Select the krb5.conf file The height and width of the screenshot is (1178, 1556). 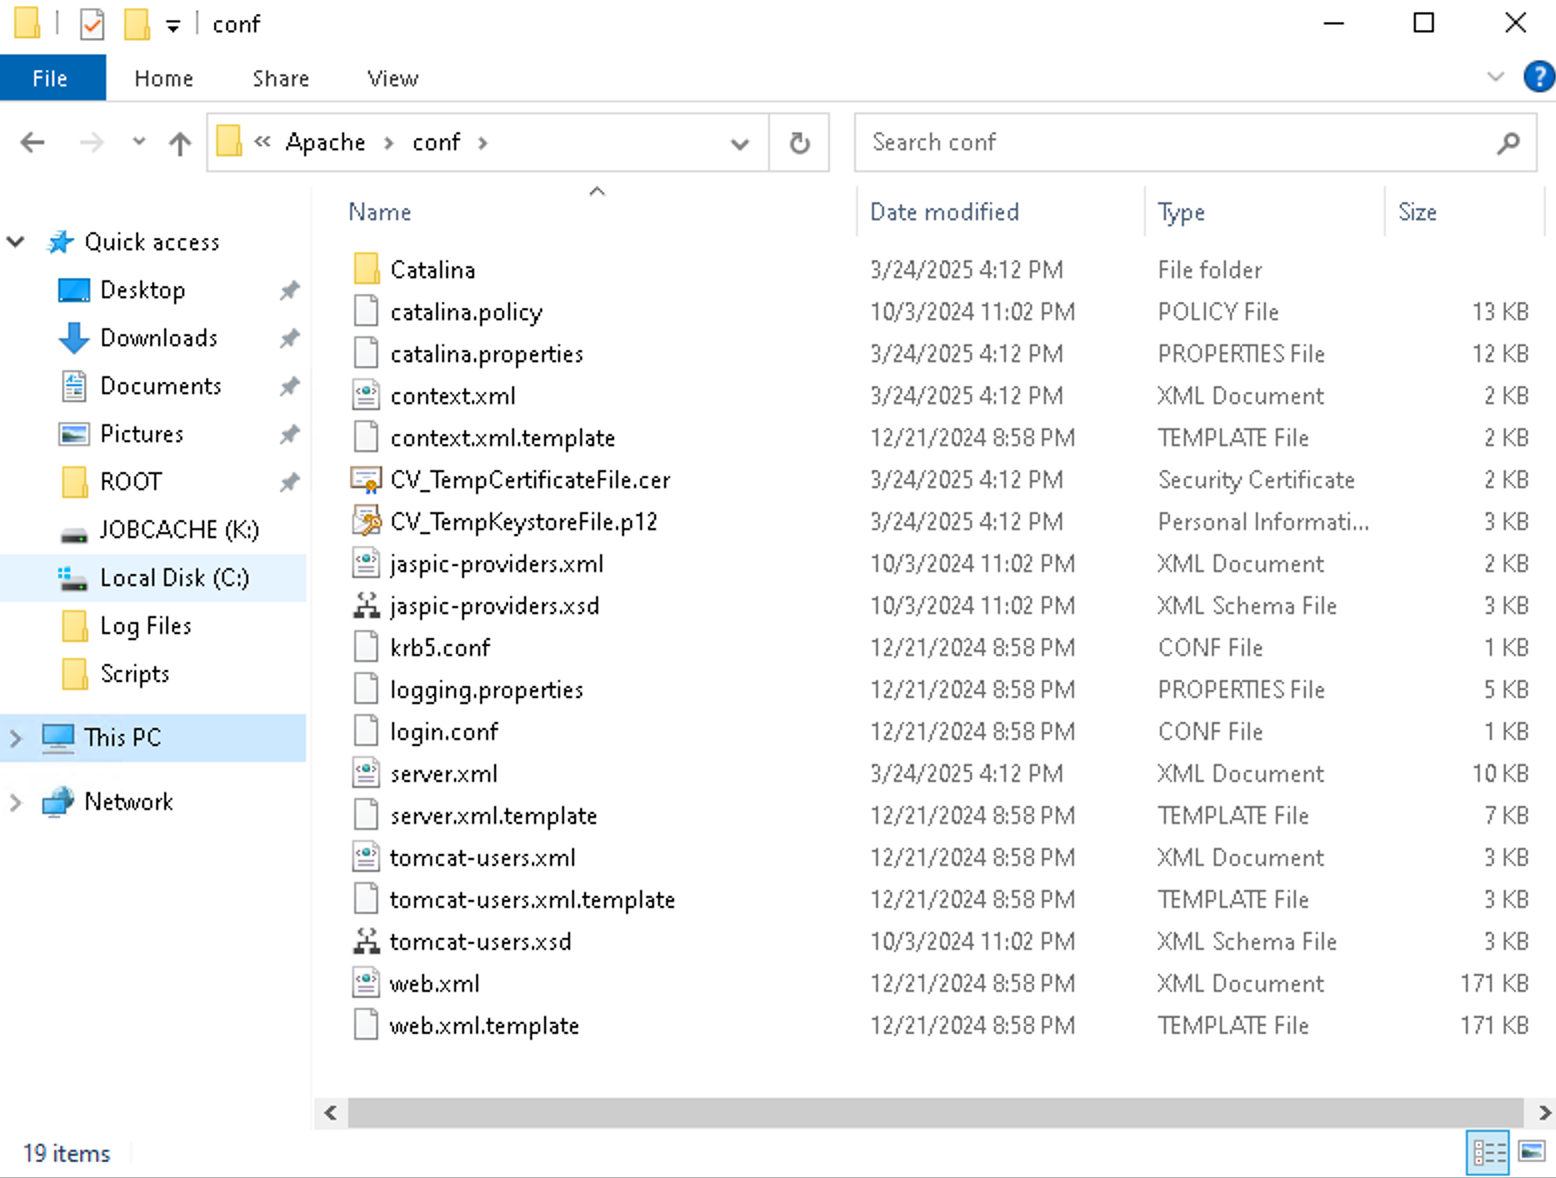440,648
